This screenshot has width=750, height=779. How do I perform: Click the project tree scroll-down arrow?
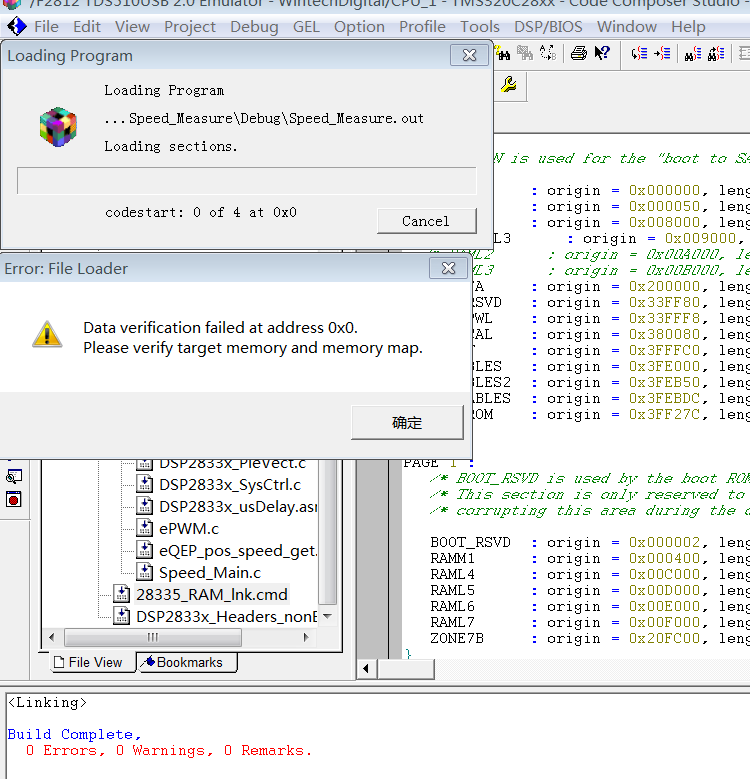click(x=327, y=616)
